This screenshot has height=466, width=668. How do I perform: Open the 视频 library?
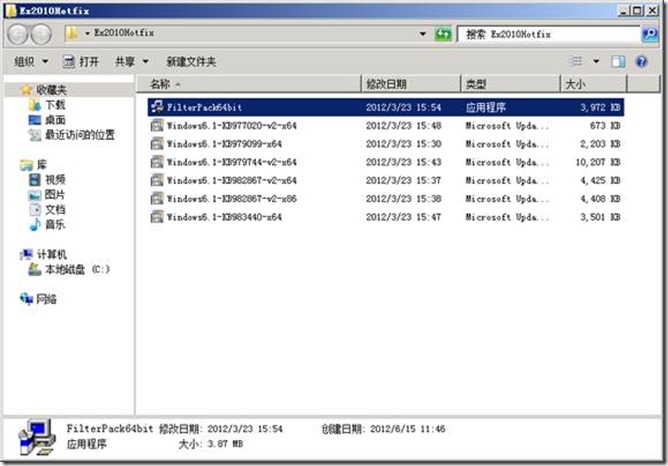click(x=55, y=179)
